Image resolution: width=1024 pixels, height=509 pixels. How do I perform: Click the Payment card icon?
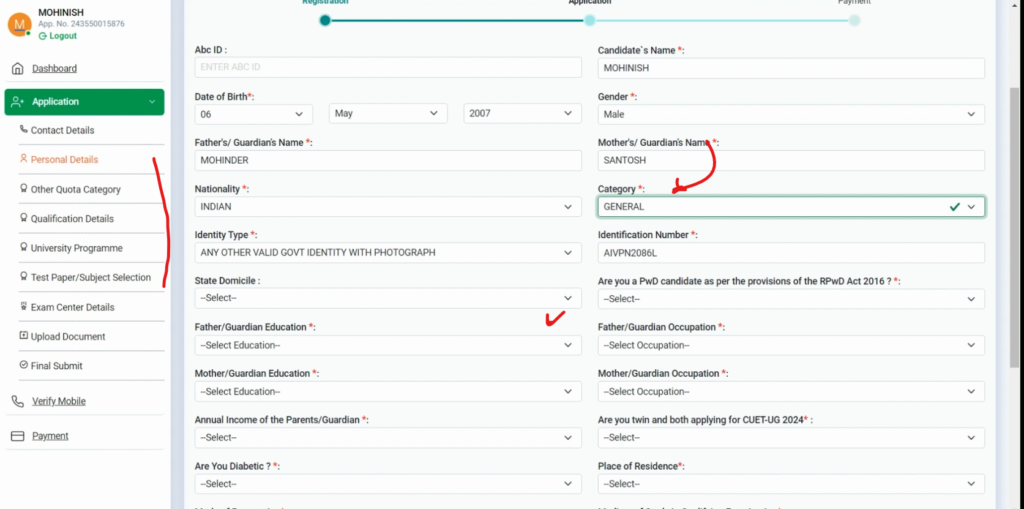coord(17,436)
